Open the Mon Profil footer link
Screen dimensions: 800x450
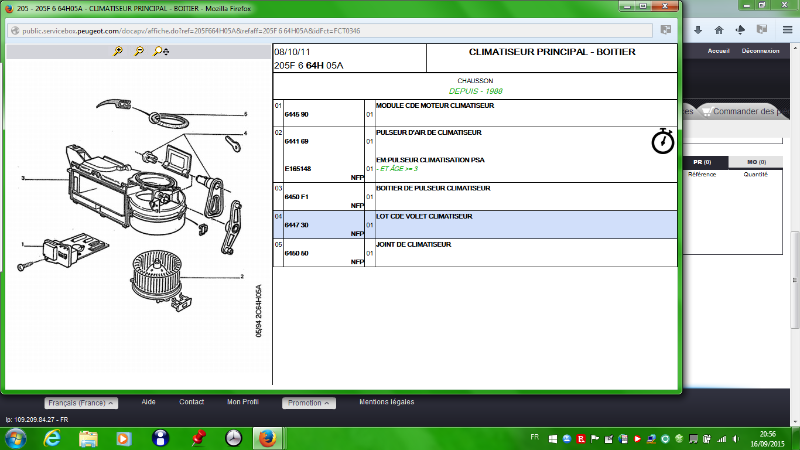coord(243,402)
